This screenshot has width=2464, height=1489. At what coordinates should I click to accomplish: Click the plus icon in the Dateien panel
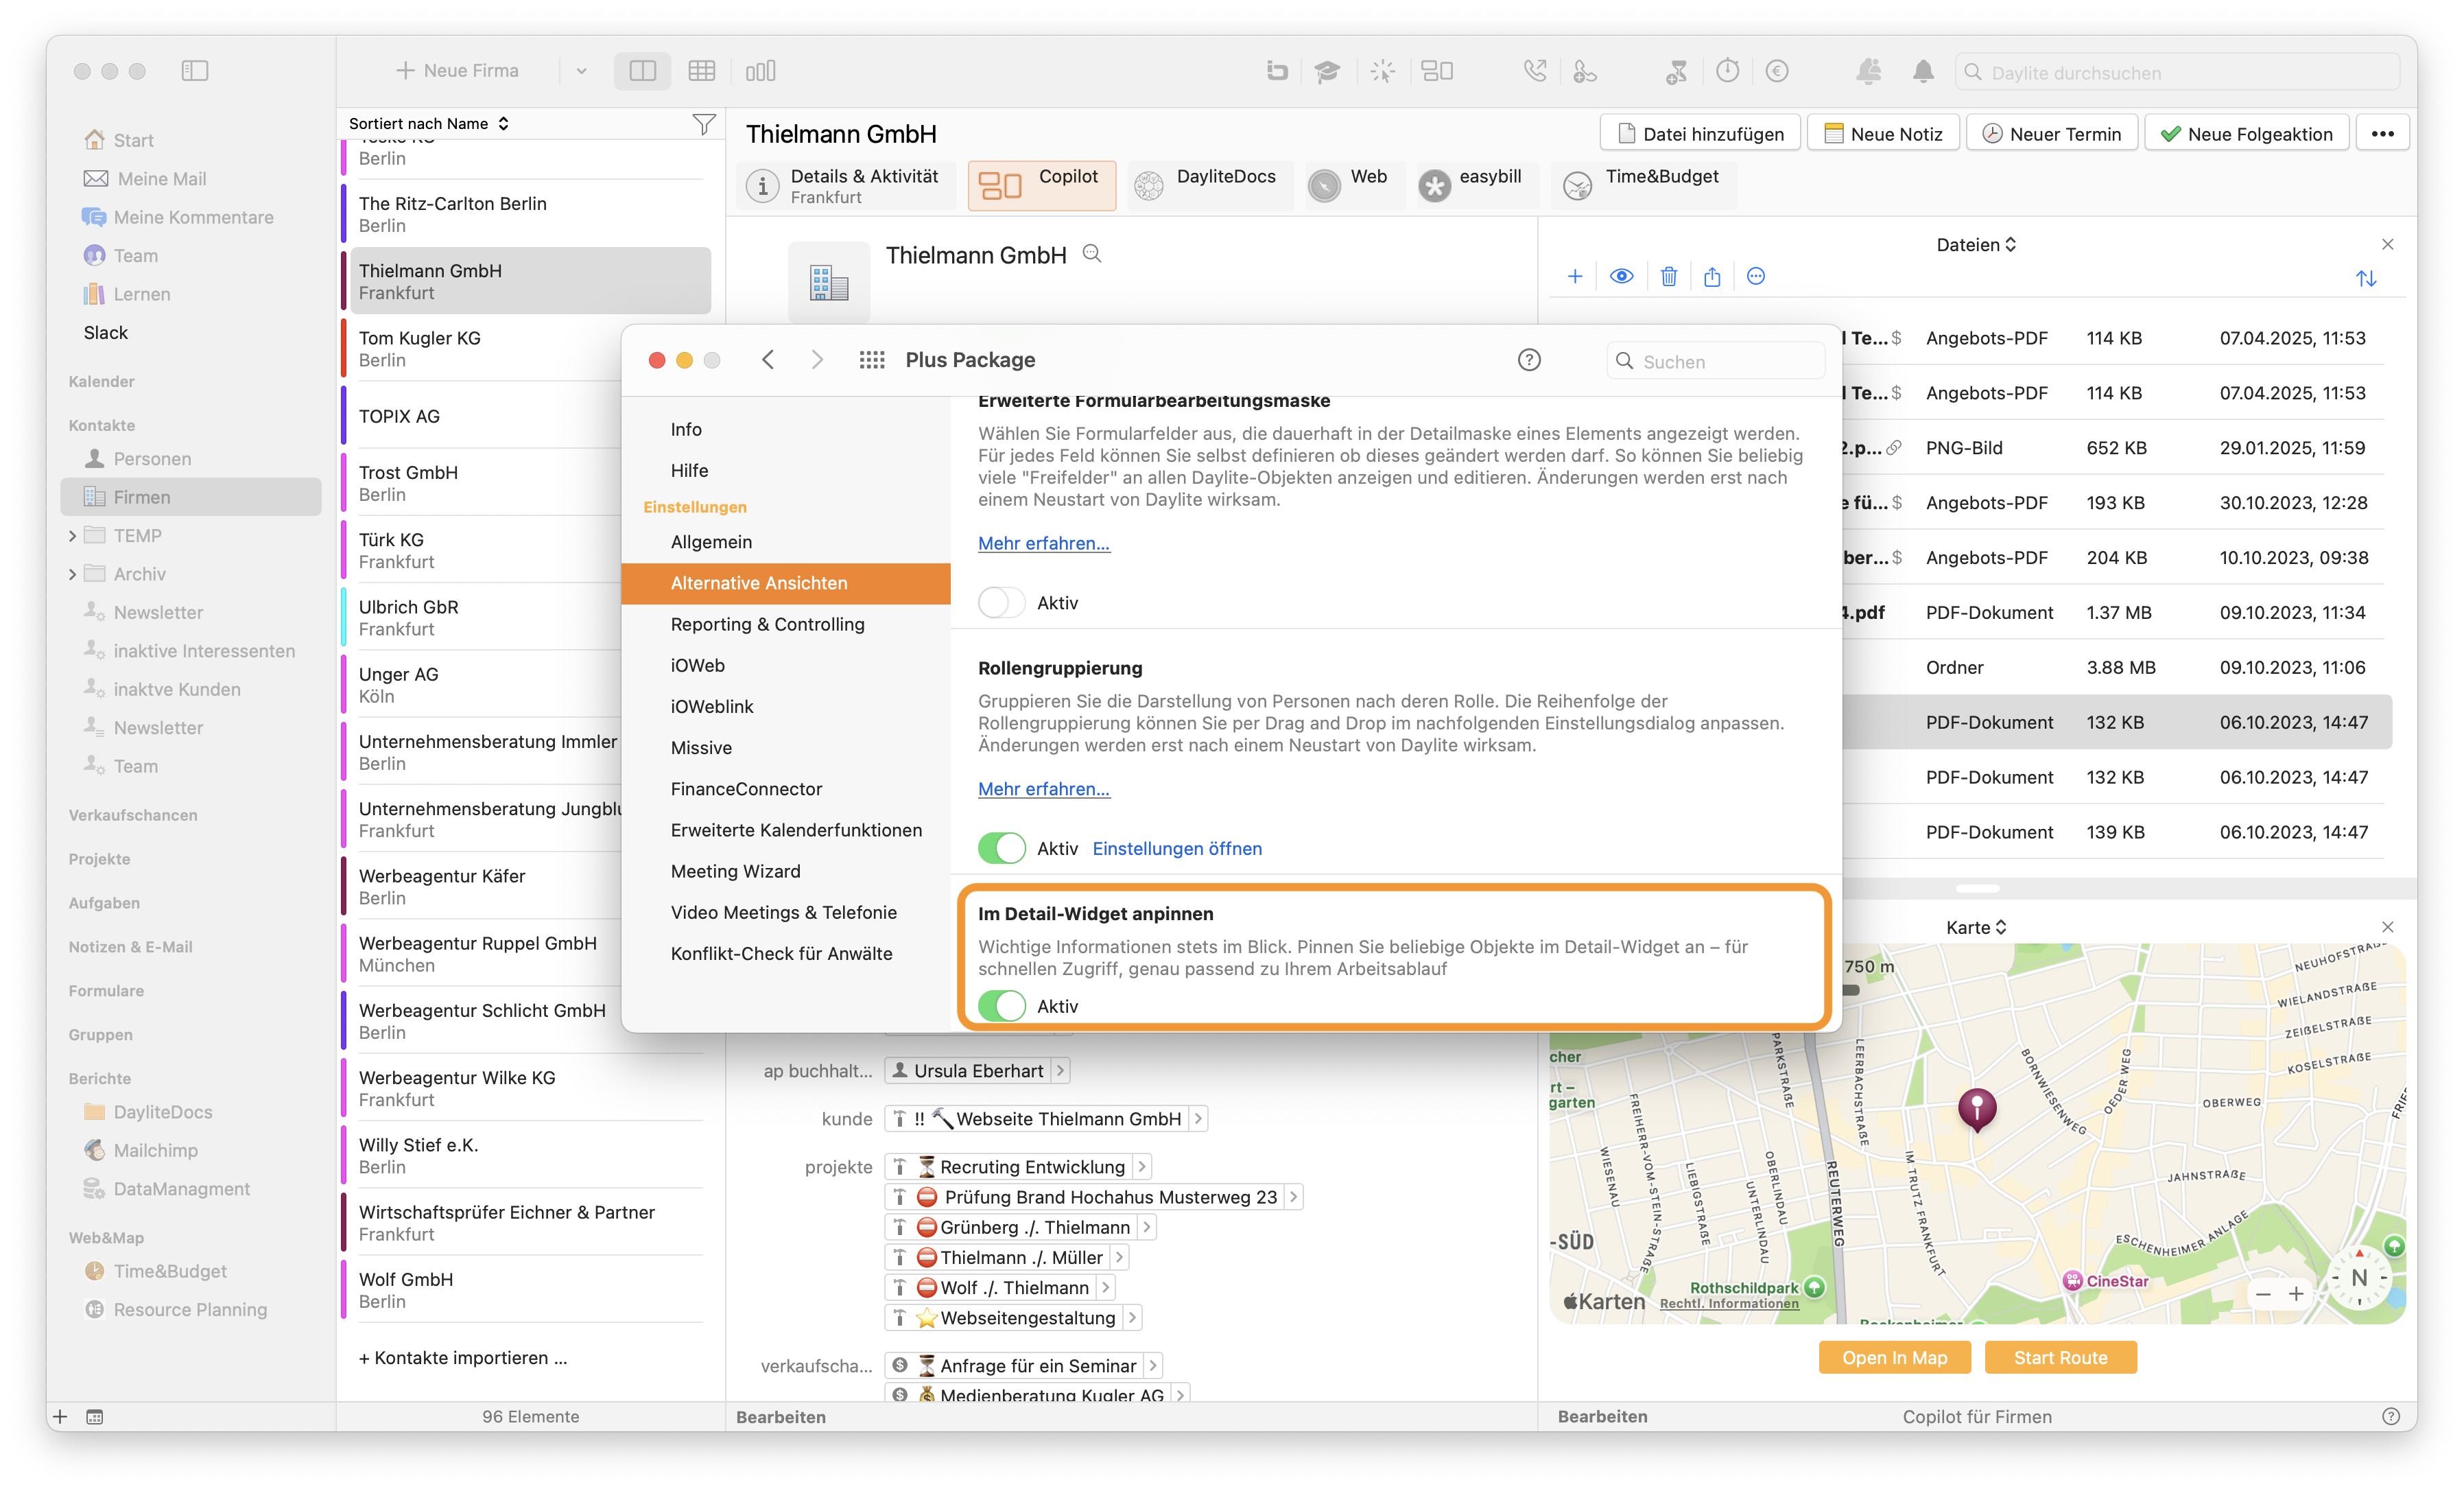(x=1575, y=277)
